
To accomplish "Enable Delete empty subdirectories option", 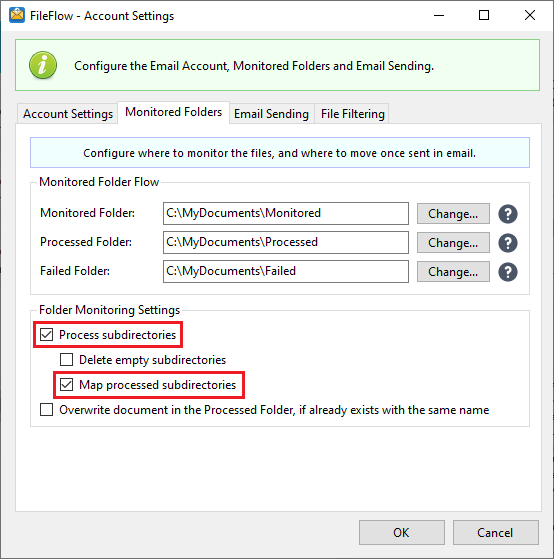I will point(66,360).
